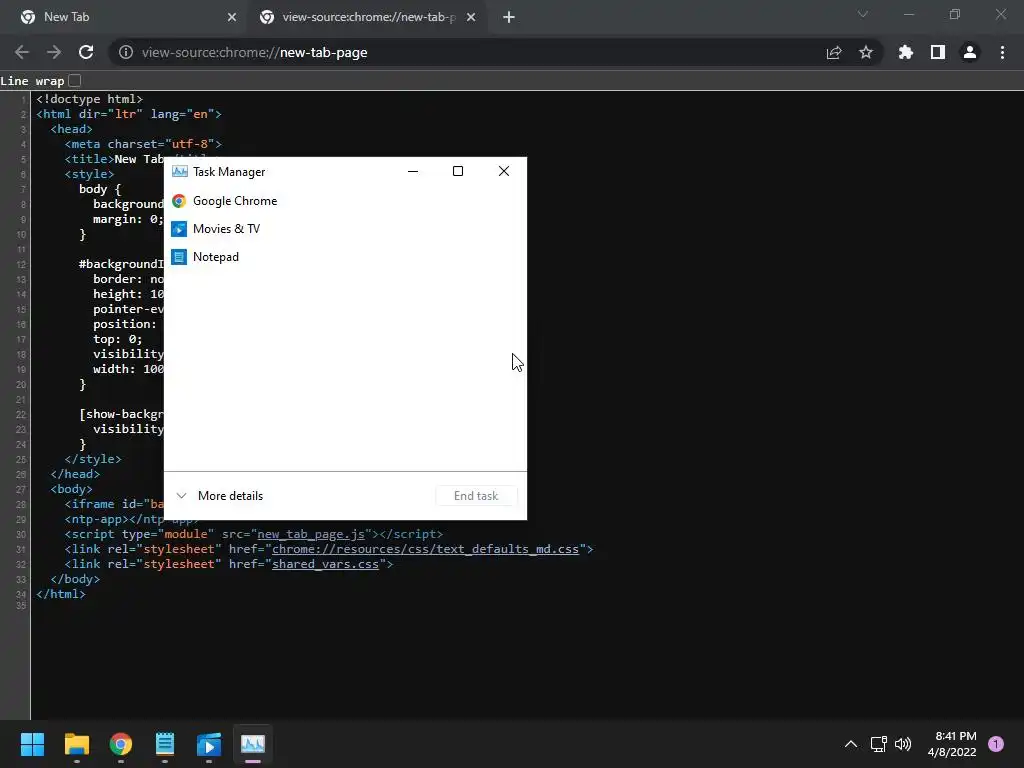1024x768 pixels.
Task: Click the </html> closing tag text
Action: click(61, 594)
